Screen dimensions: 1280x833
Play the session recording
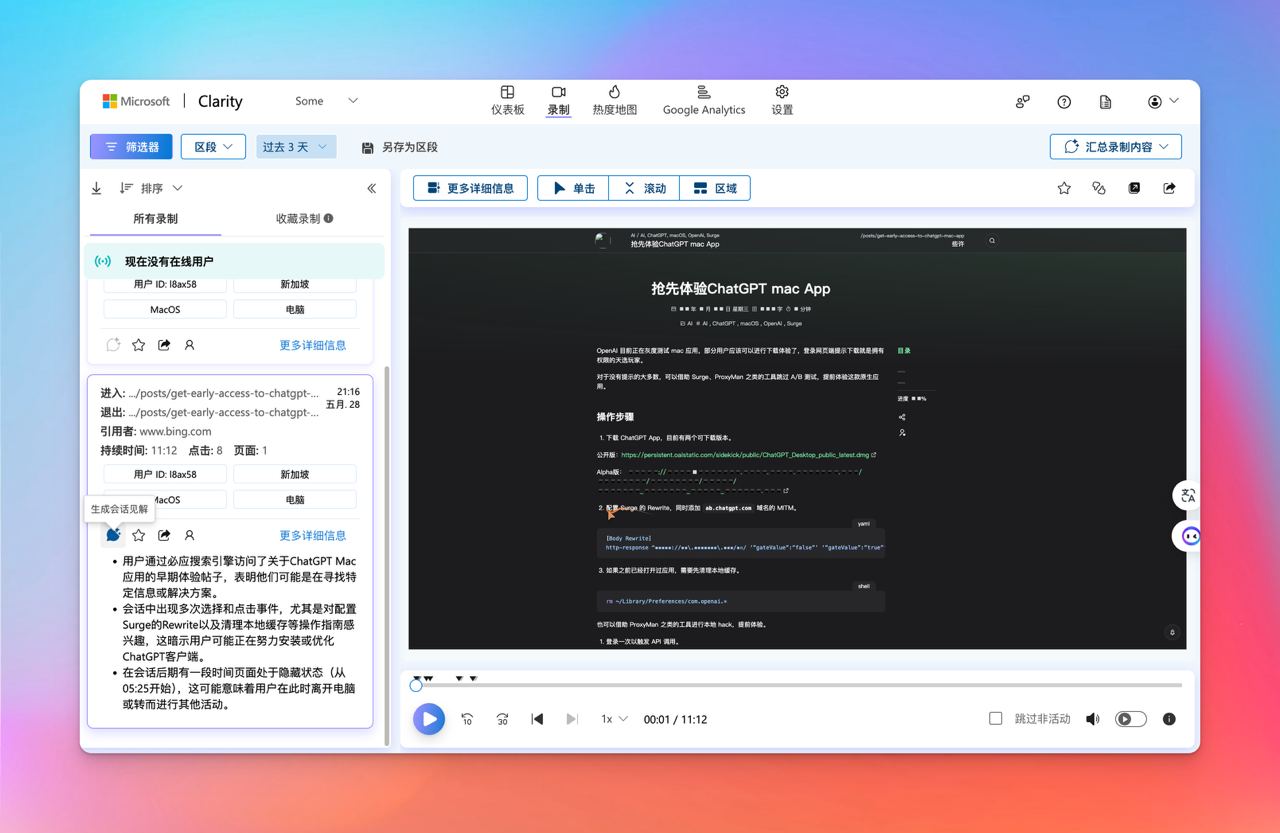(x=429, y=718)
